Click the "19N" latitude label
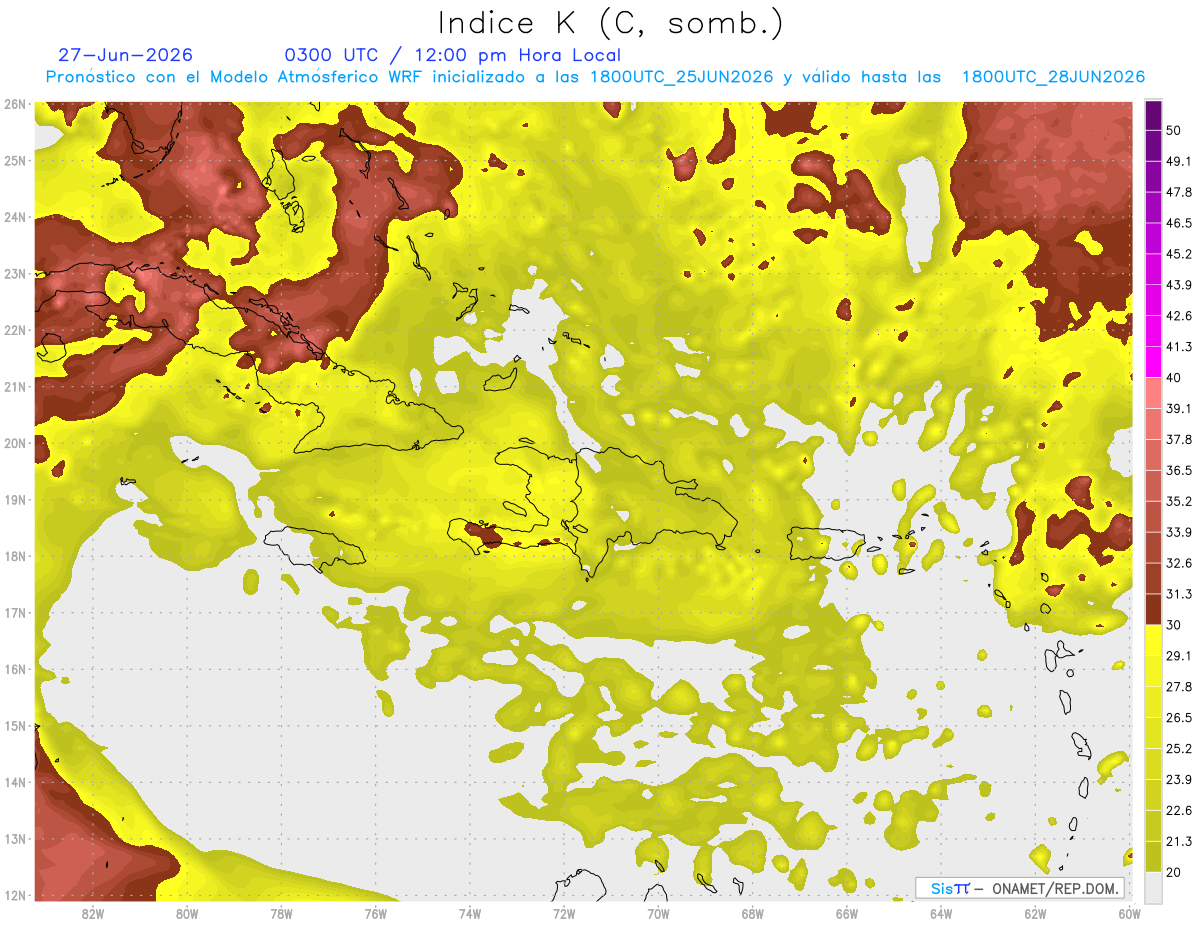1200x927 pixels. (x=14, y=500)
